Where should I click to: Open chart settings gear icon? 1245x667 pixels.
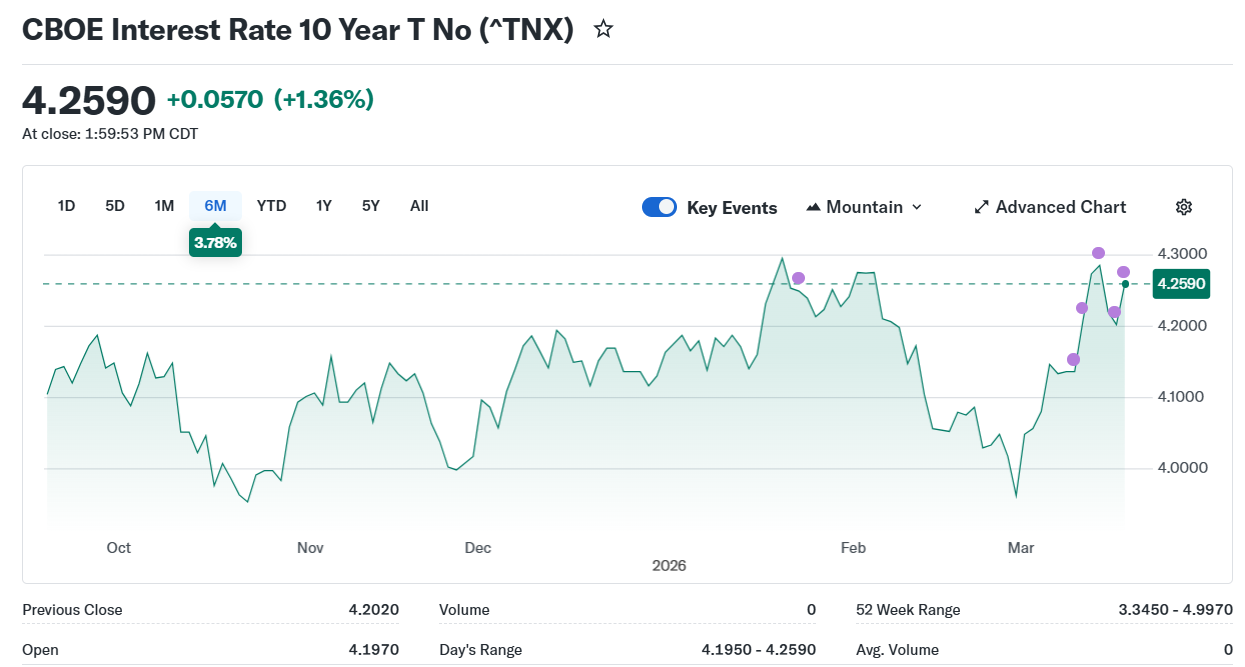1184,207
